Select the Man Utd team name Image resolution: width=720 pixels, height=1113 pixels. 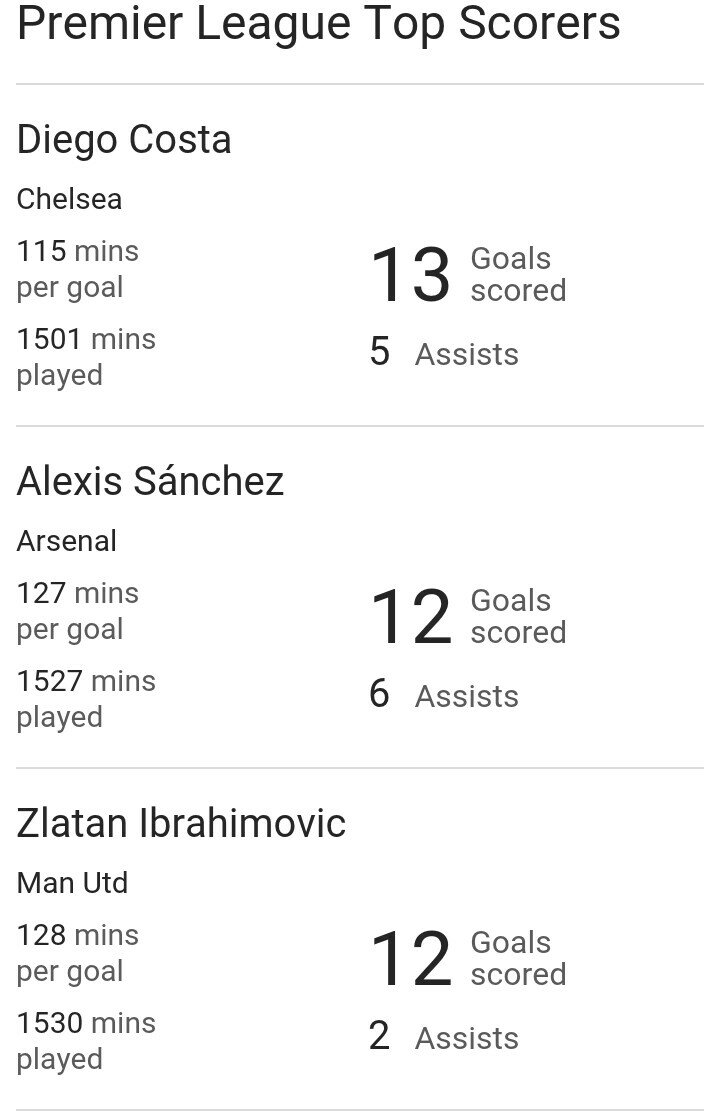point(72,883)
